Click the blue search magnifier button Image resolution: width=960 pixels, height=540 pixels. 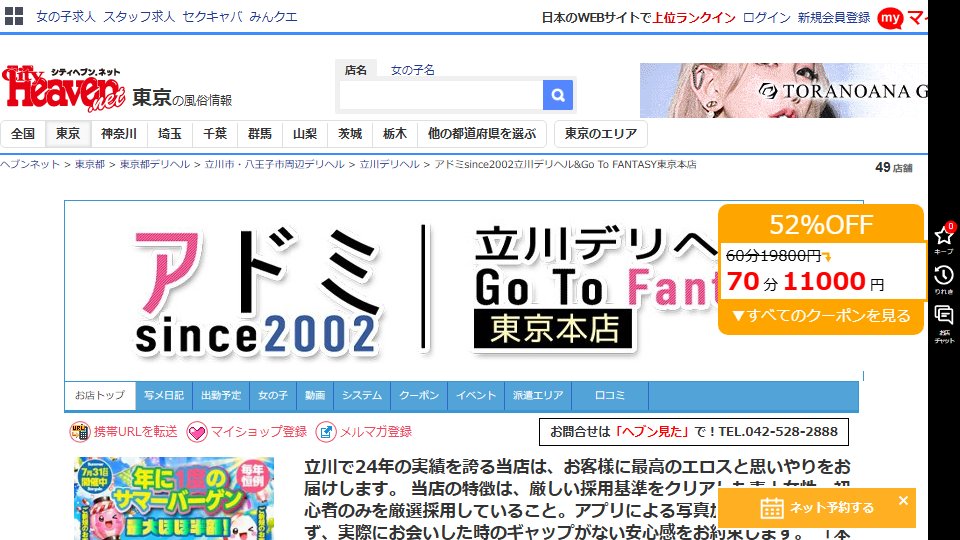[558, 95]
